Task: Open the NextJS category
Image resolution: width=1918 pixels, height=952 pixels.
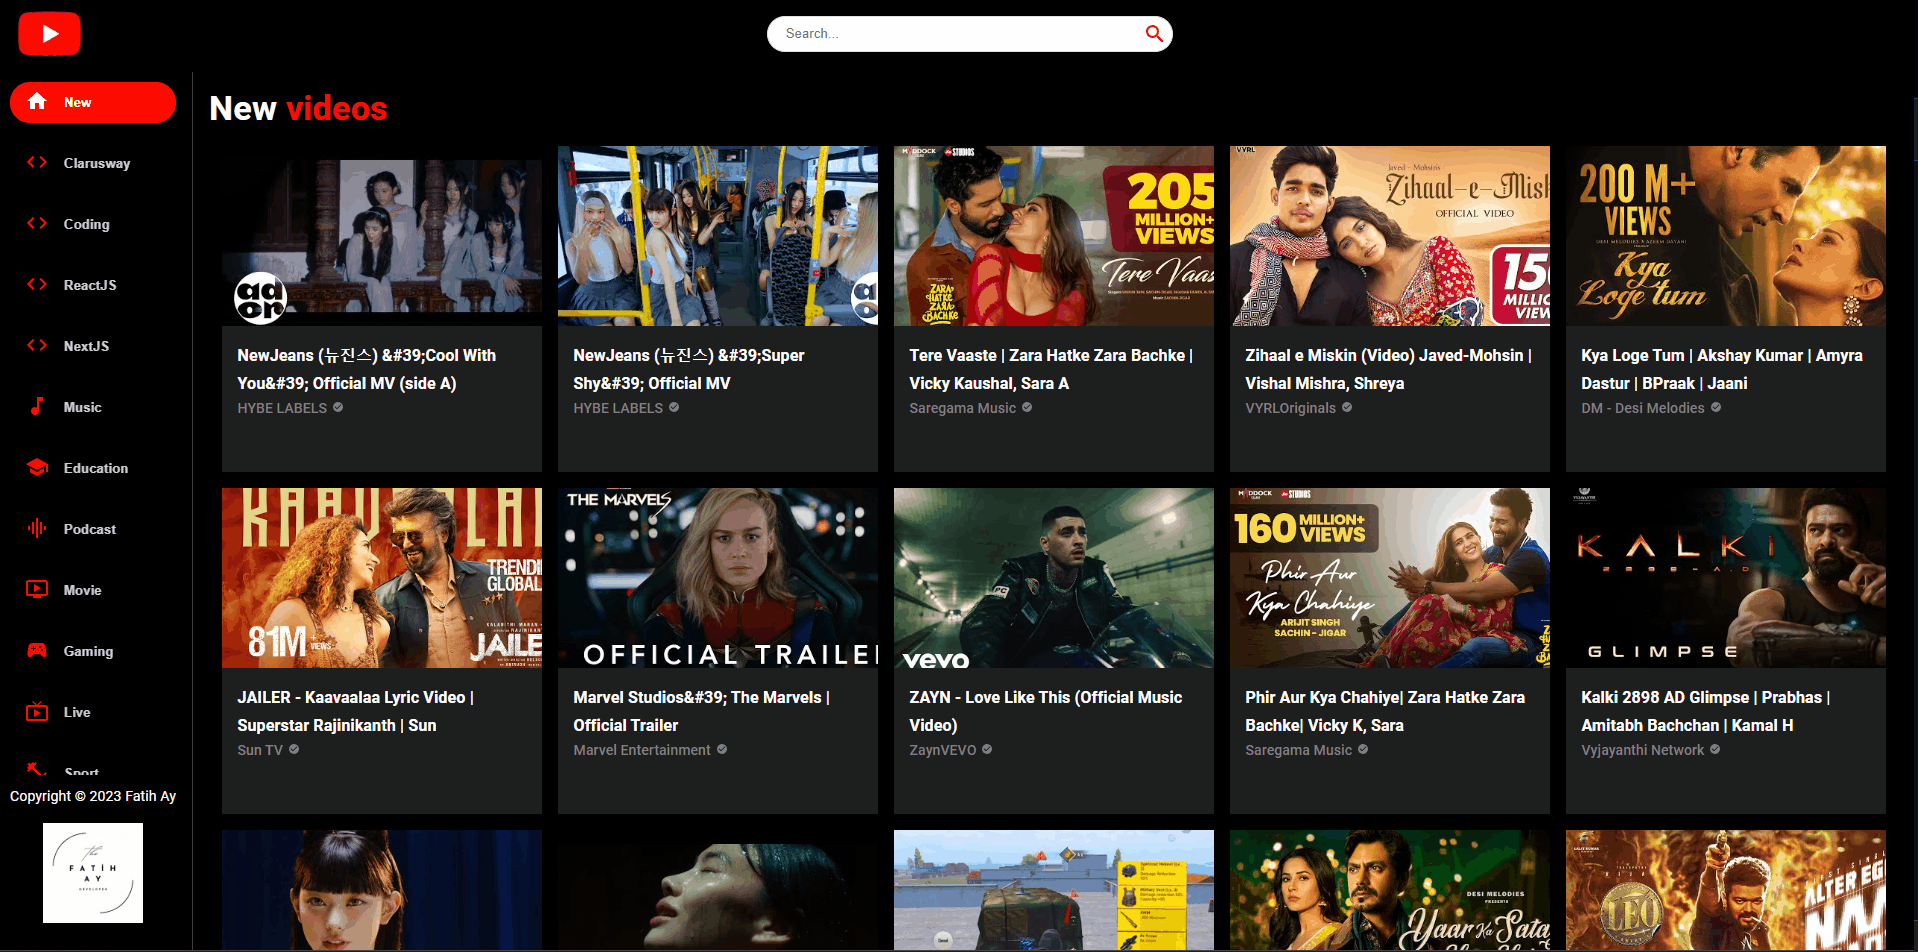Action: point(93,346)
